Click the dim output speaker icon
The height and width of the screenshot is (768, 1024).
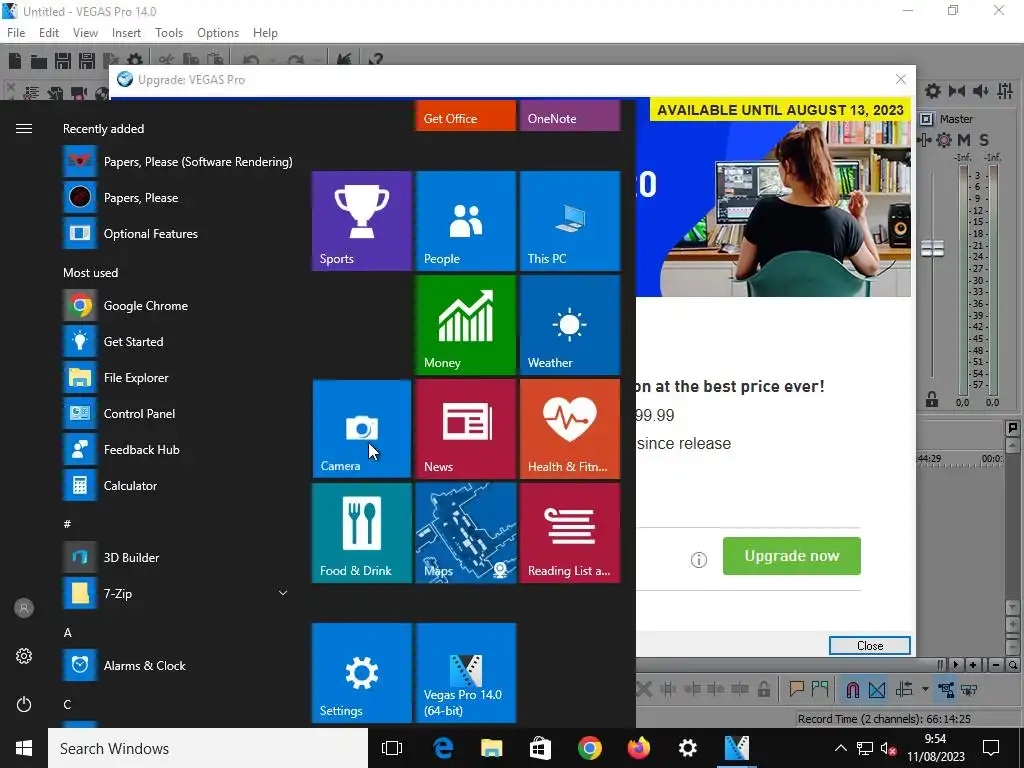click(x=981, y=91)
